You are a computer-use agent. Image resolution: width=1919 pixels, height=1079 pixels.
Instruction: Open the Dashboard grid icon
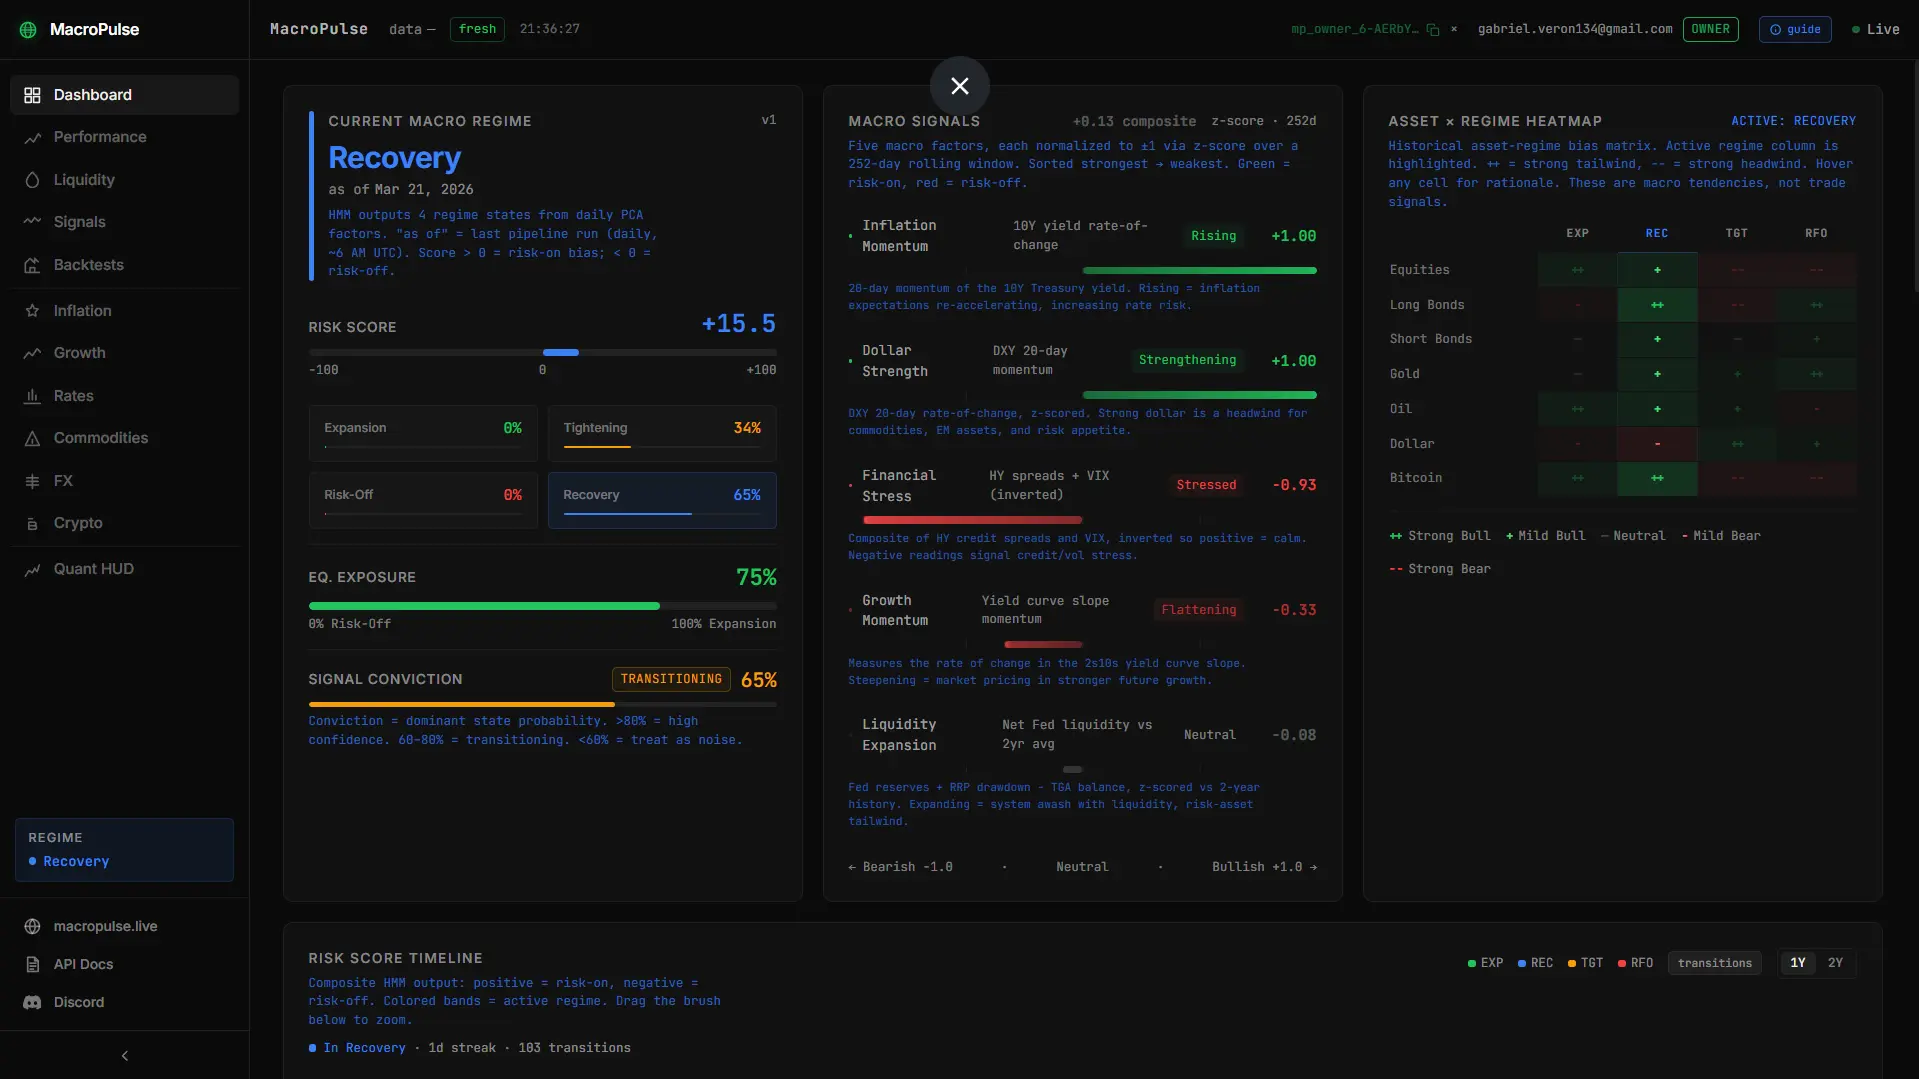[32, 95]
